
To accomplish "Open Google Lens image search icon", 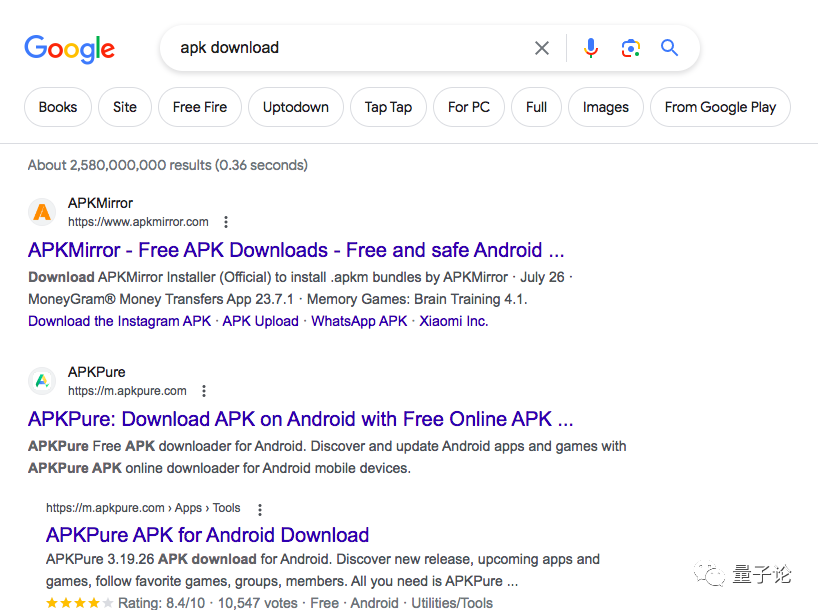I will pos(630,48).
